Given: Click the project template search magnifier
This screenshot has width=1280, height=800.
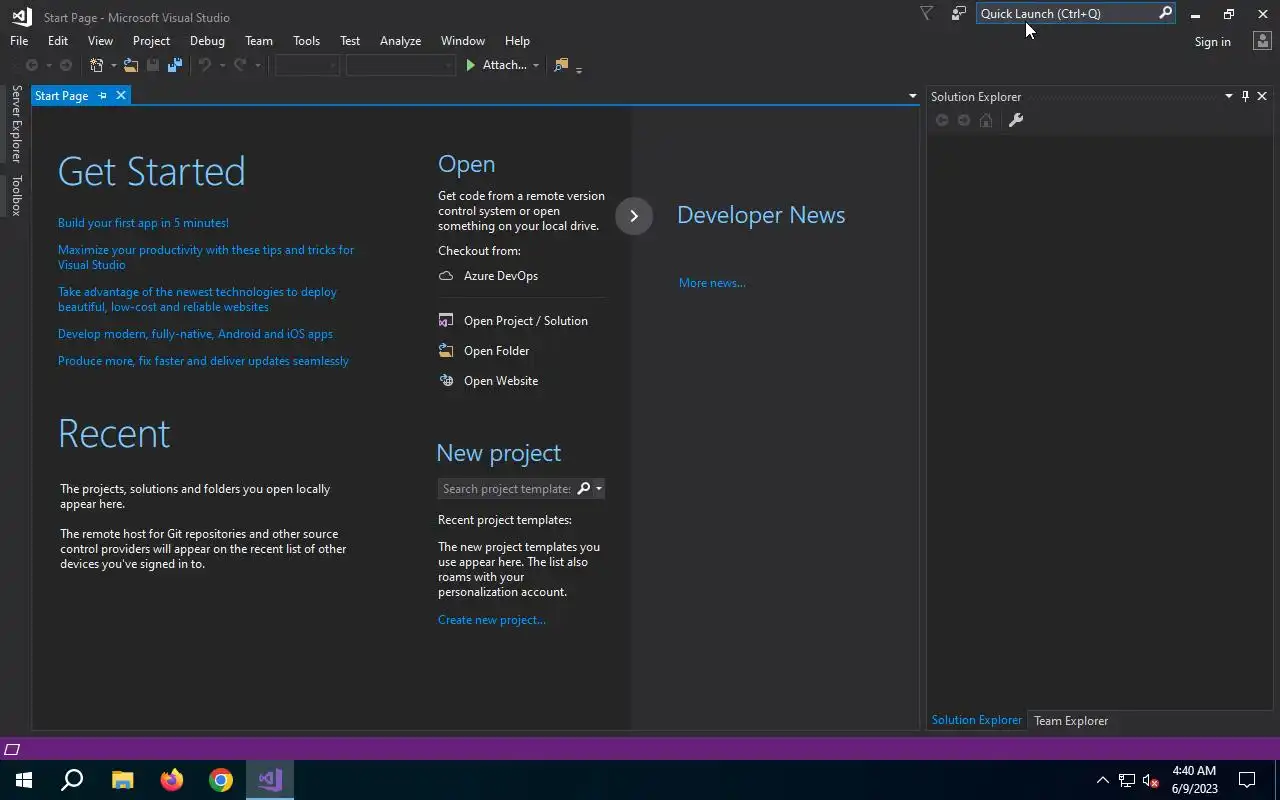Looking at the screenshot, I should coord(584,488).
